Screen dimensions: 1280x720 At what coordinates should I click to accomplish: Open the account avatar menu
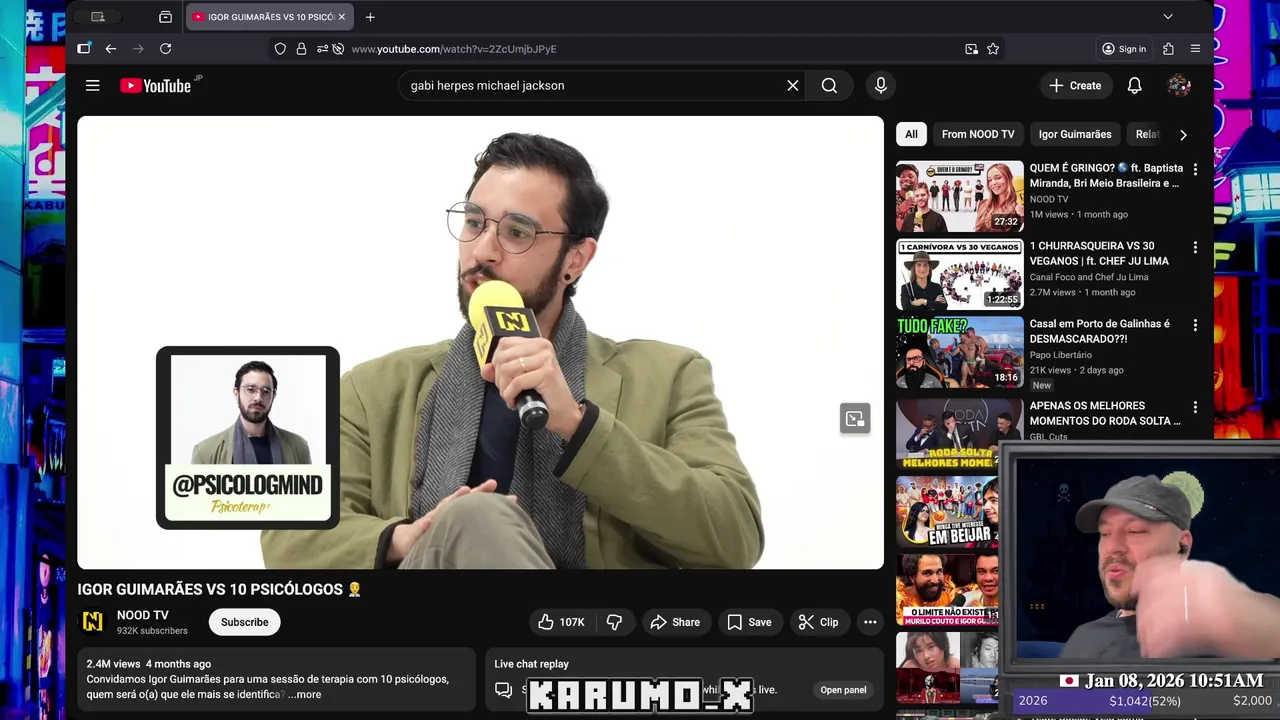(x=1179, y=86)
